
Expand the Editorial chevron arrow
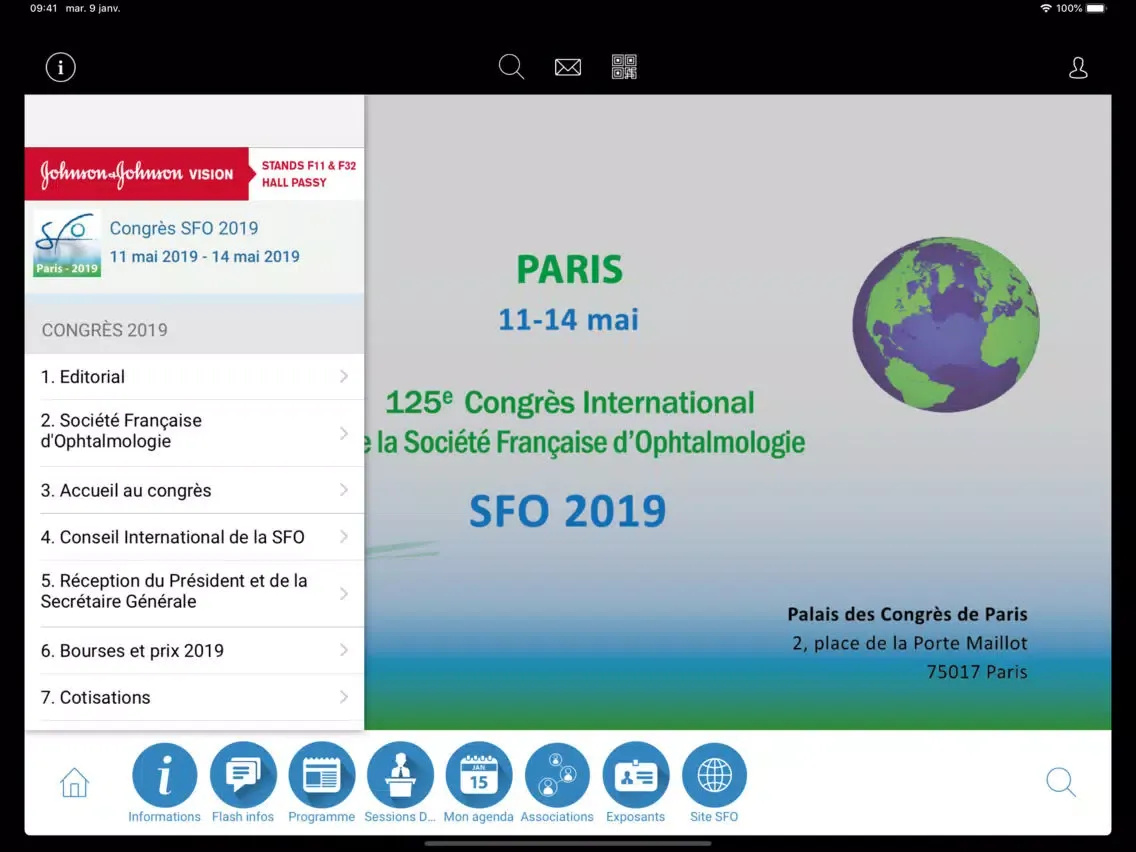click(344, 377)
